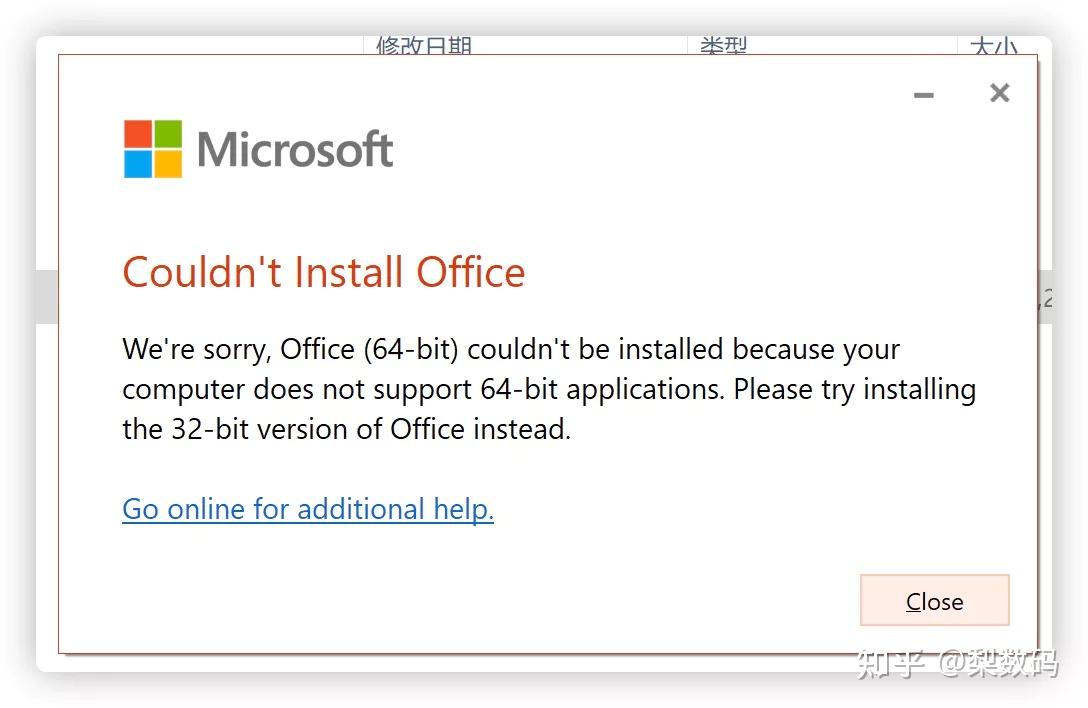Click the X icon on the dialog
The image size is (1088, 708).
(999, 92)
